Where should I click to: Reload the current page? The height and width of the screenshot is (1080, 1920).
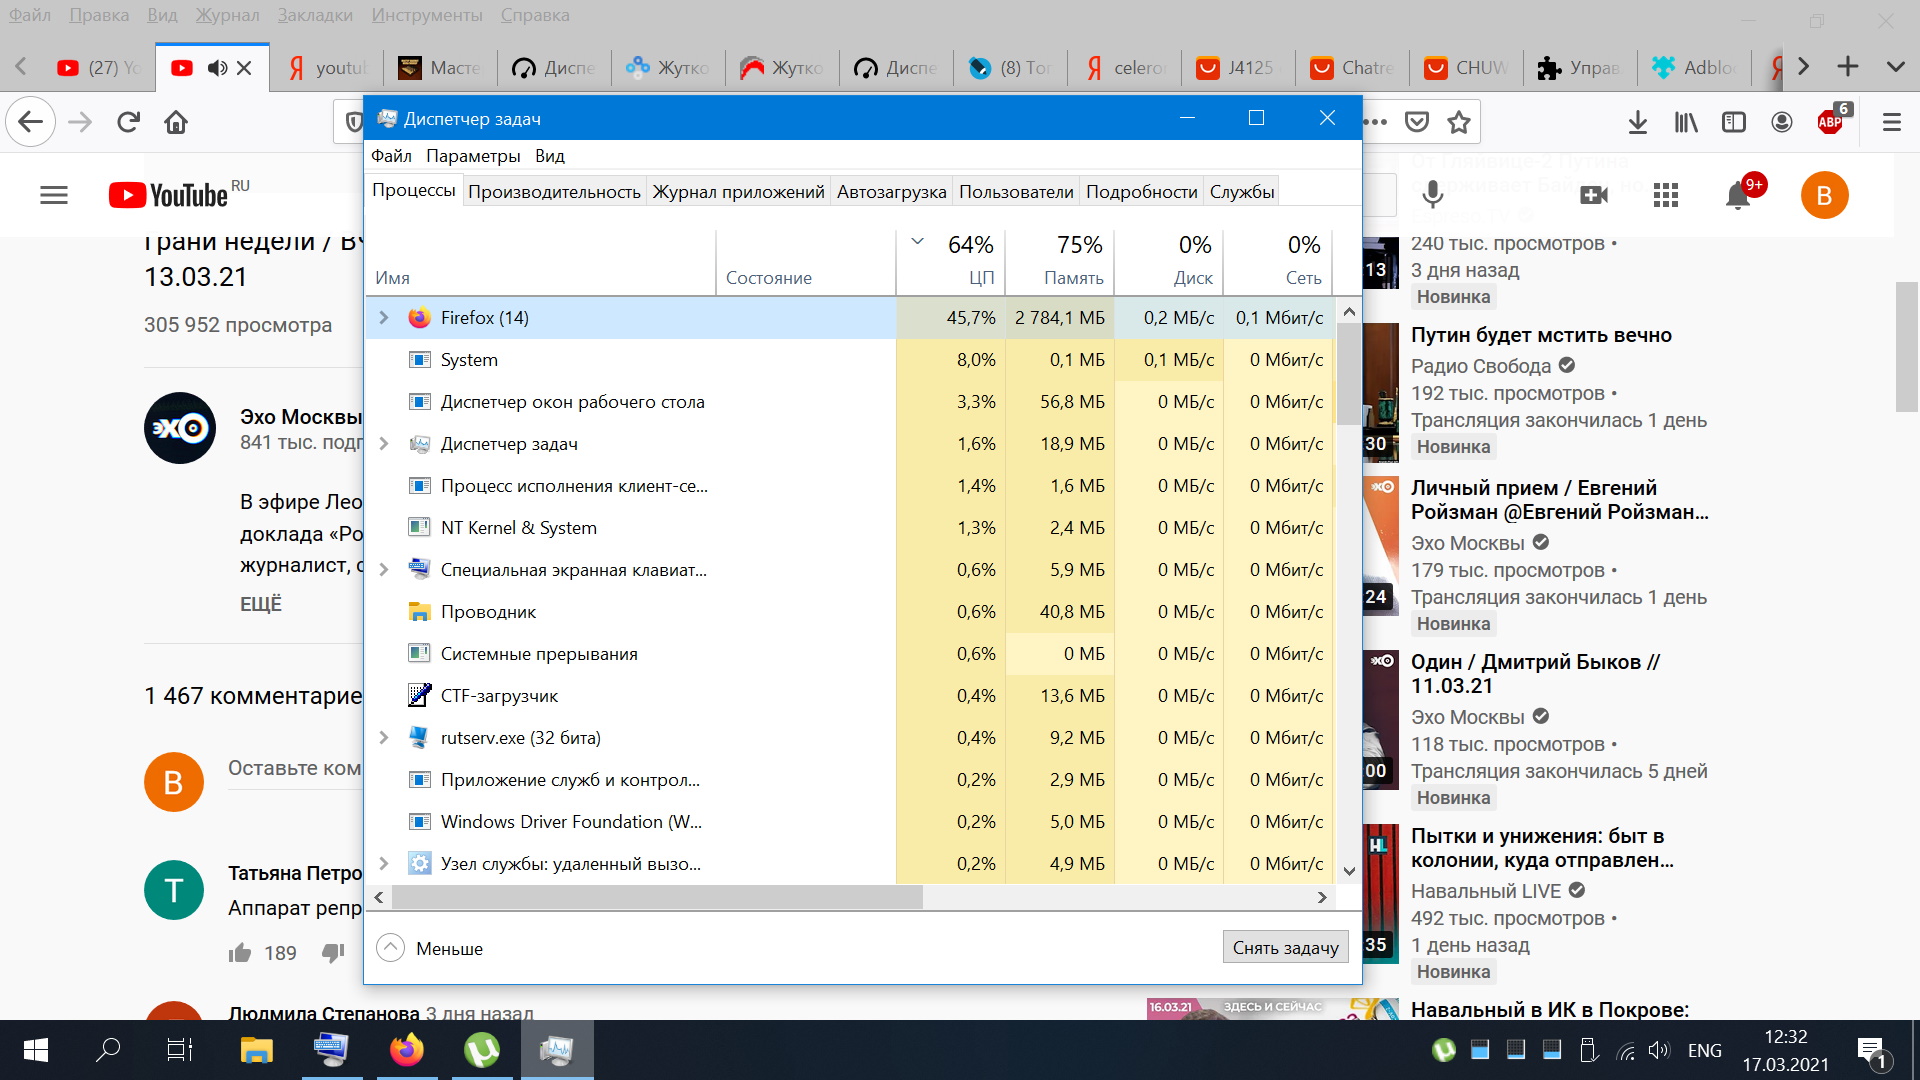[128, 122]
